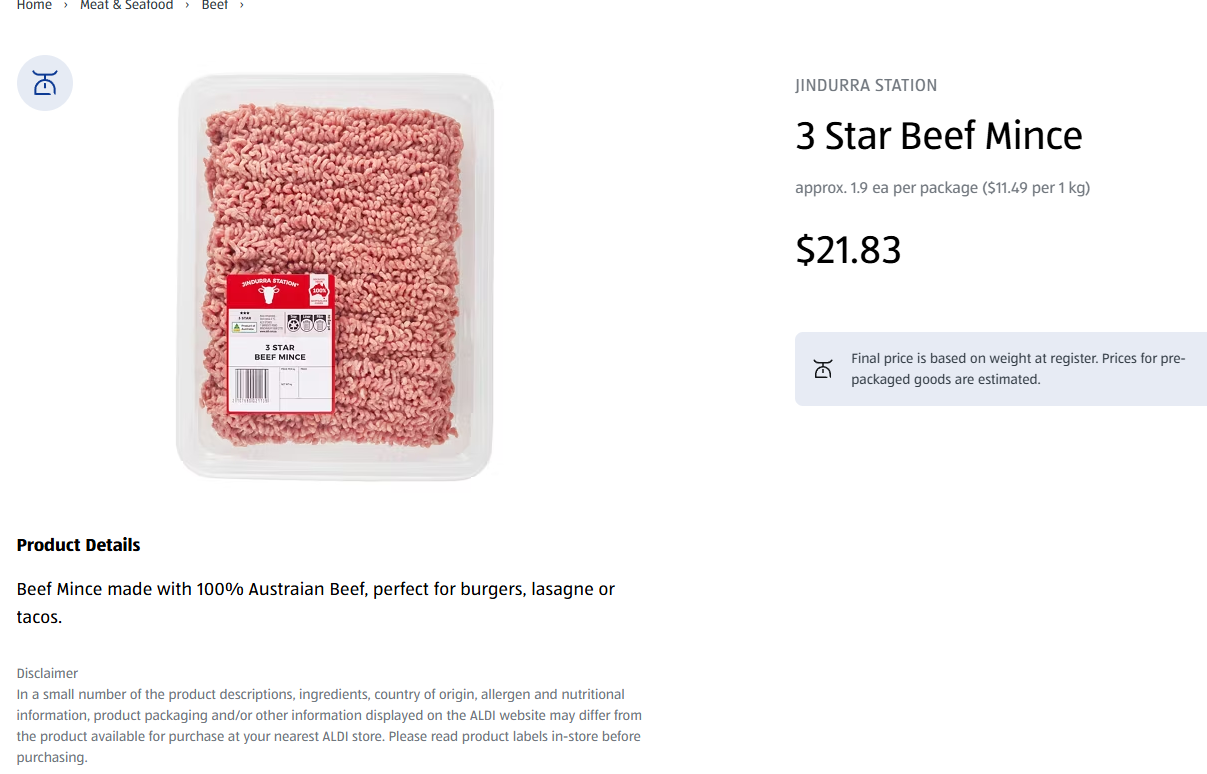The width and height of the screenshot is (1207, 774).
Task: Click the bull logo on the package label
Action: coord(267,295)
